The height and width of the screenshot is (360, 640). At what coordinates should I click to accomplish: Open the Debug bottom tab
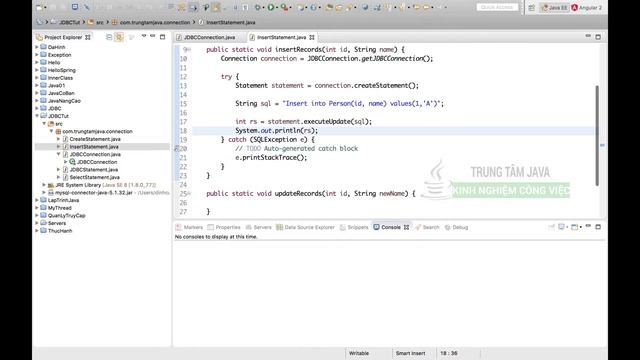pos(456,227)
